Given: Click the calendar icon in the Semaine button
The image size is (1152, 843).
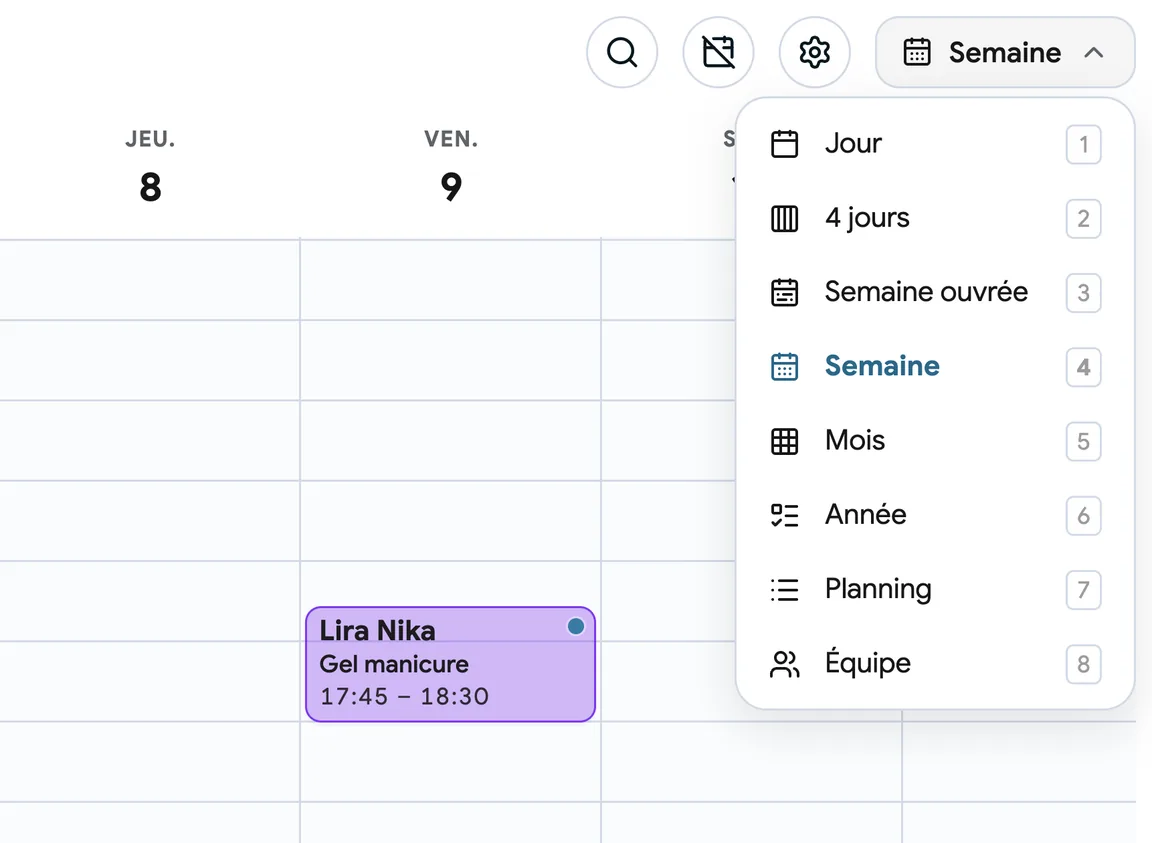Looking at the screenshot, I should tap(916, 52).
